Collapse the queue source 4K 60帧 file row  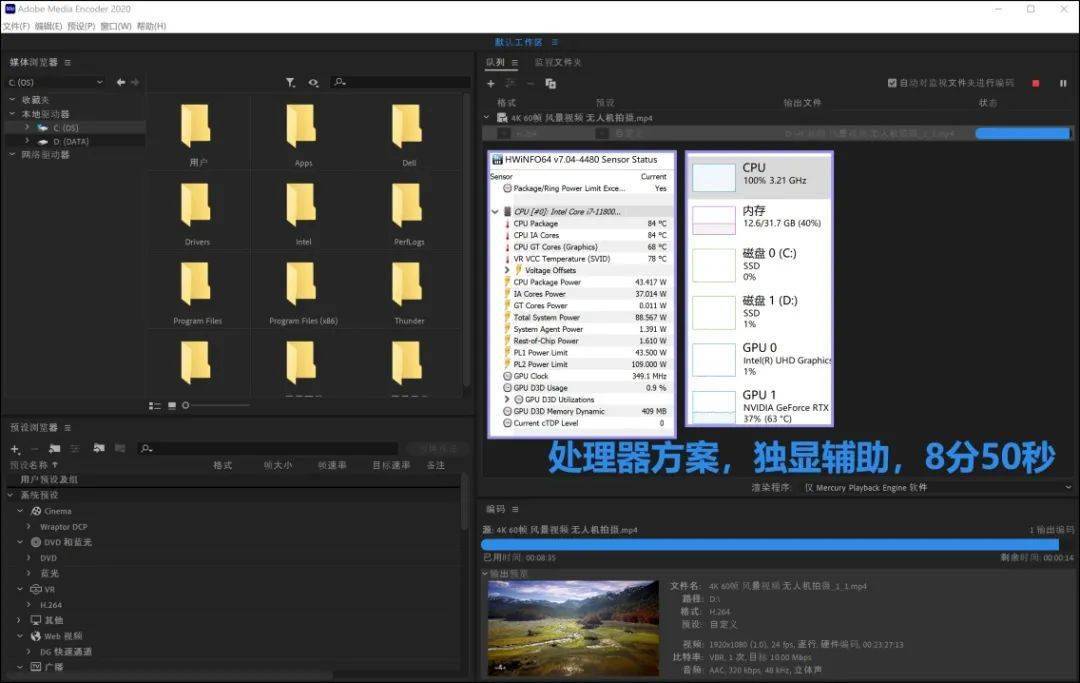(487, 118)
